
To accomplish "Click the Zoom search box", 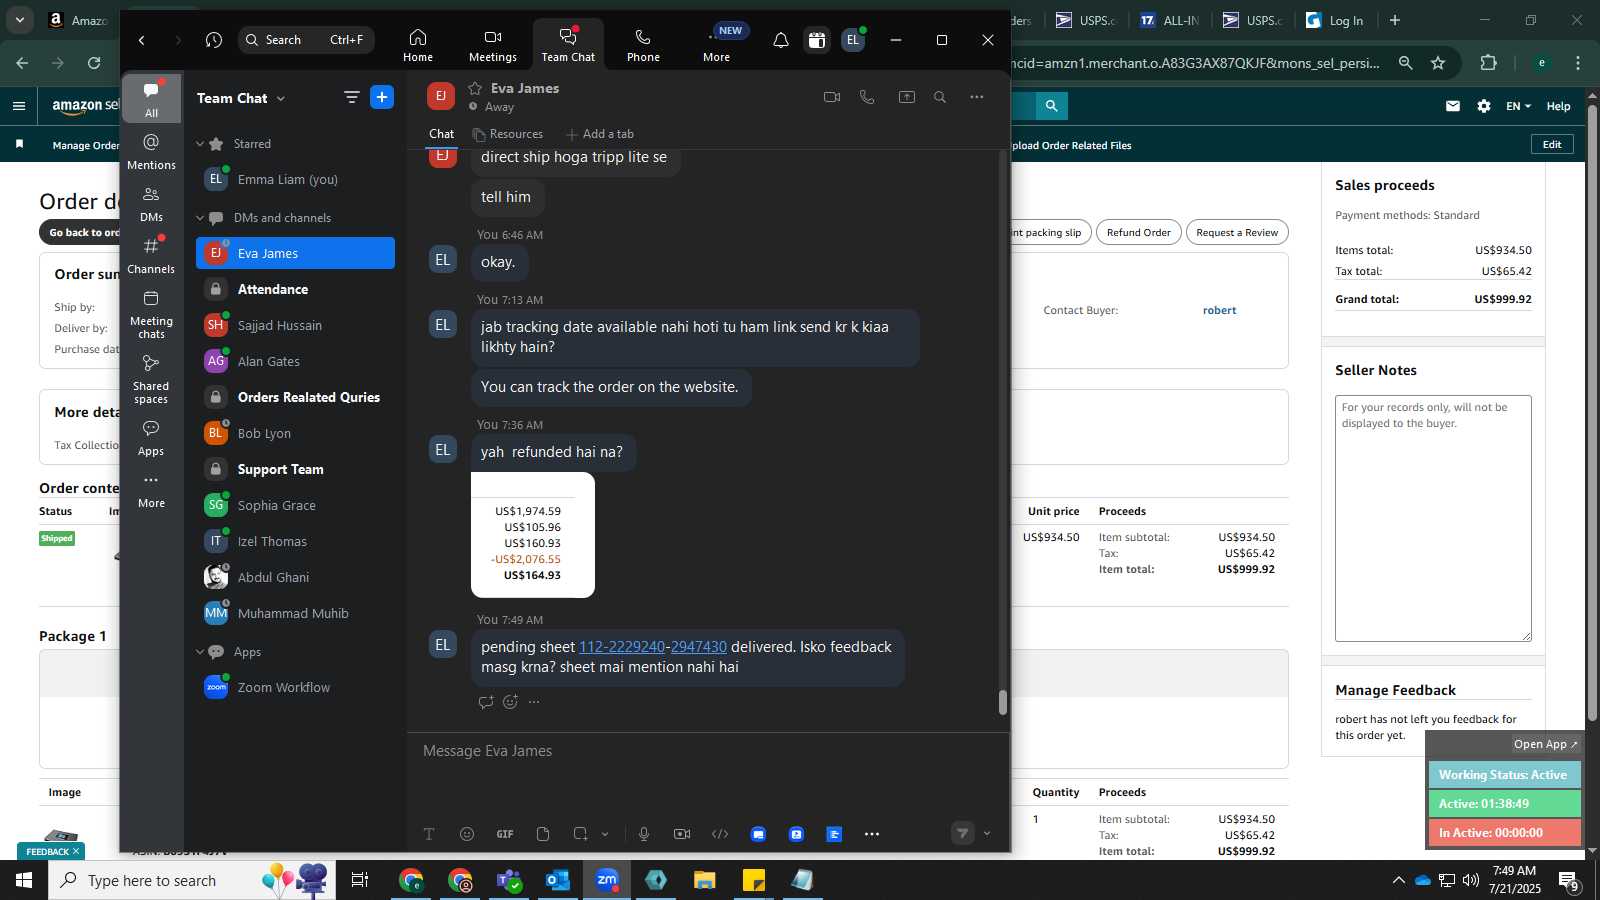I will point(306,40).
